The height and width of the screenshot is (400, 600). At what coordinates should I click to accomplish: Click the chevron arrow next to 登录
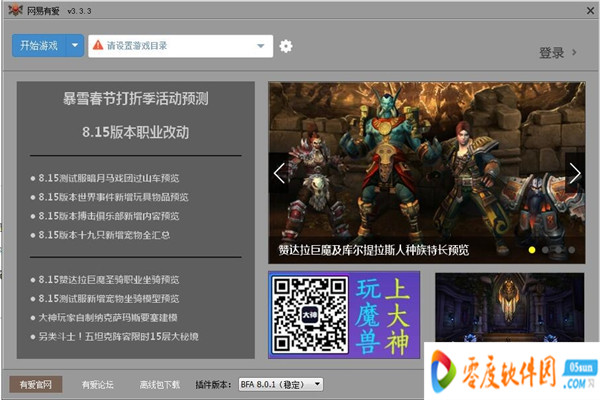[574, 52]
